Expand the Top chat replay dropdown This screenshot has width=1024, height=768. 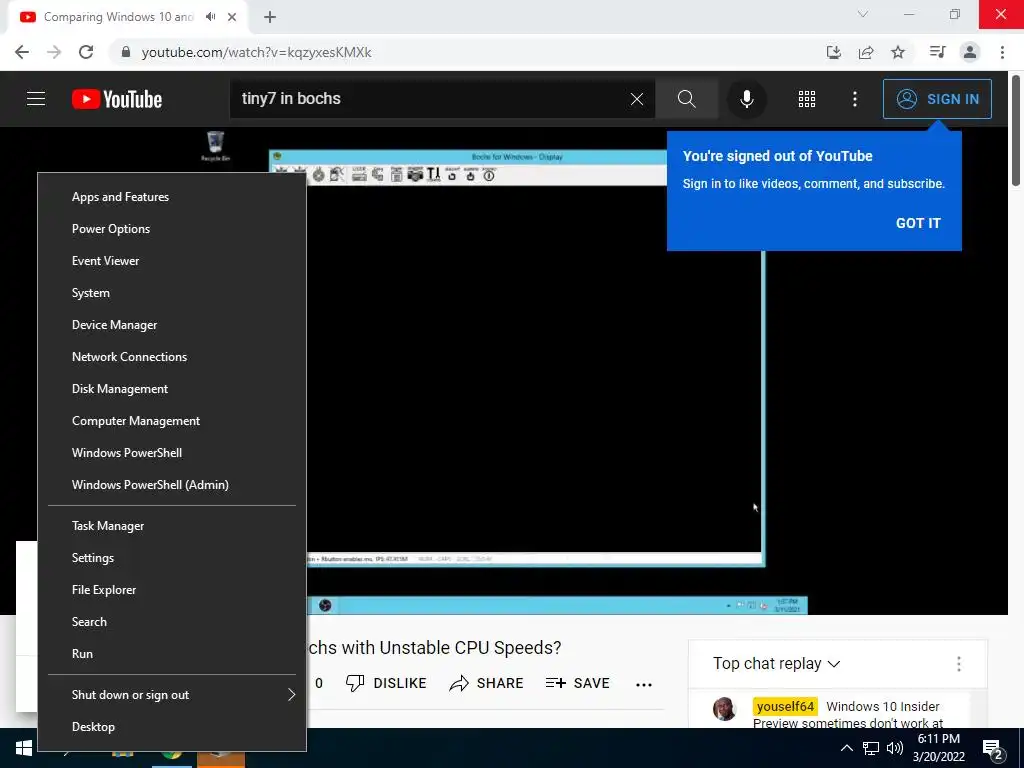pos(776,664)
